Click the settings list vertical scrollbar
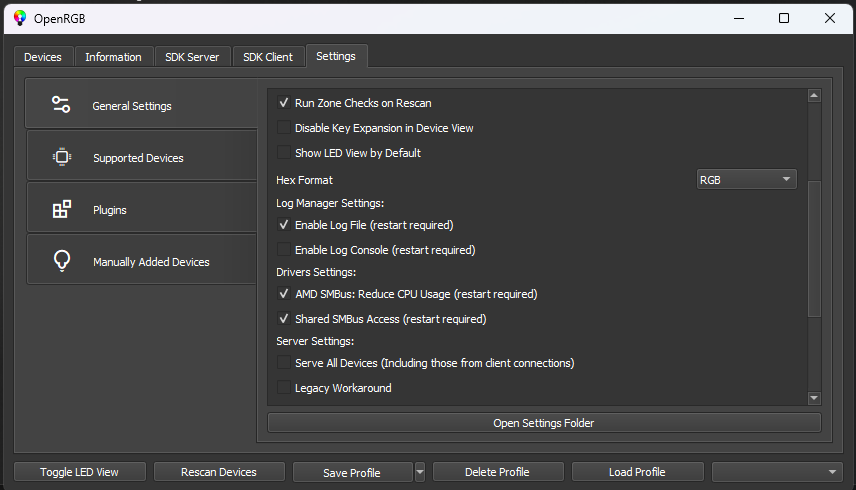 click(814, 248)
